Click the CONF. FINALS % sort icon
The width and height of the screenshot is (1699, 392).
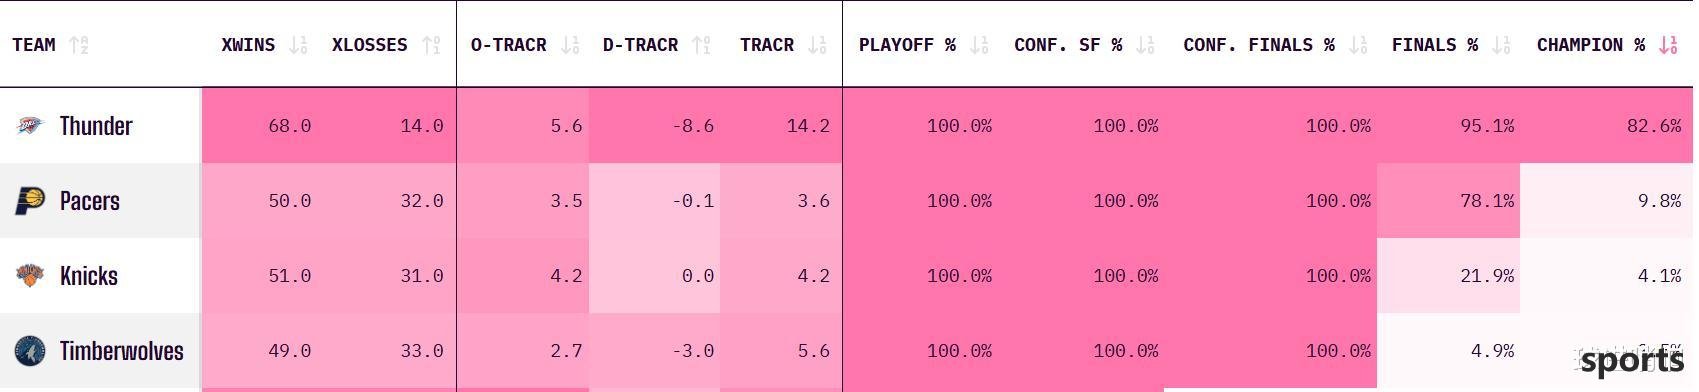pos(1358,45)
